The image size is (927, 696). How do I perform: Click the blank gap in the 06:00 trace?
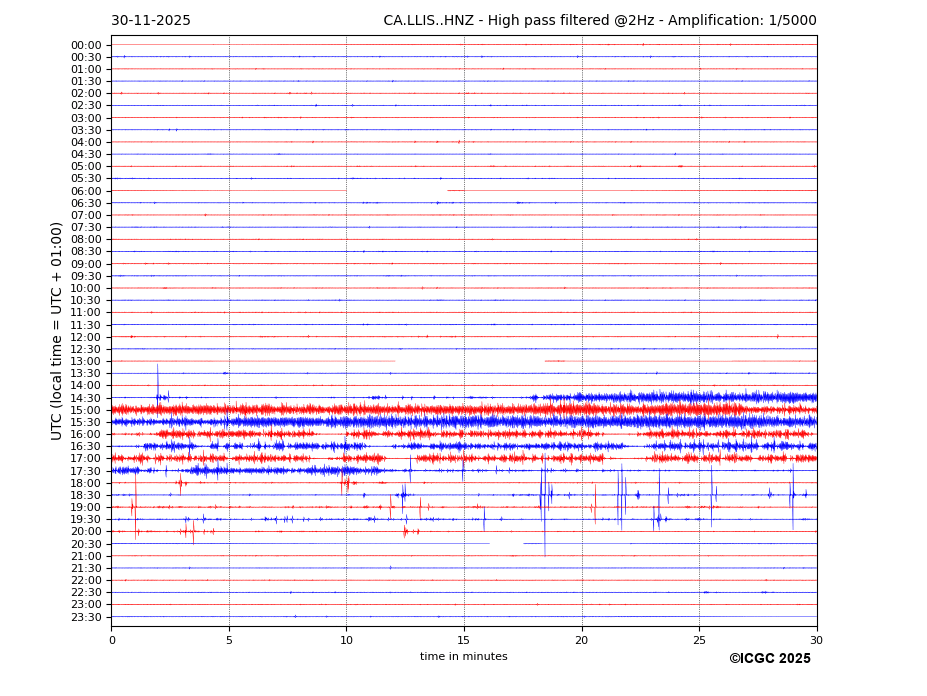396,190
